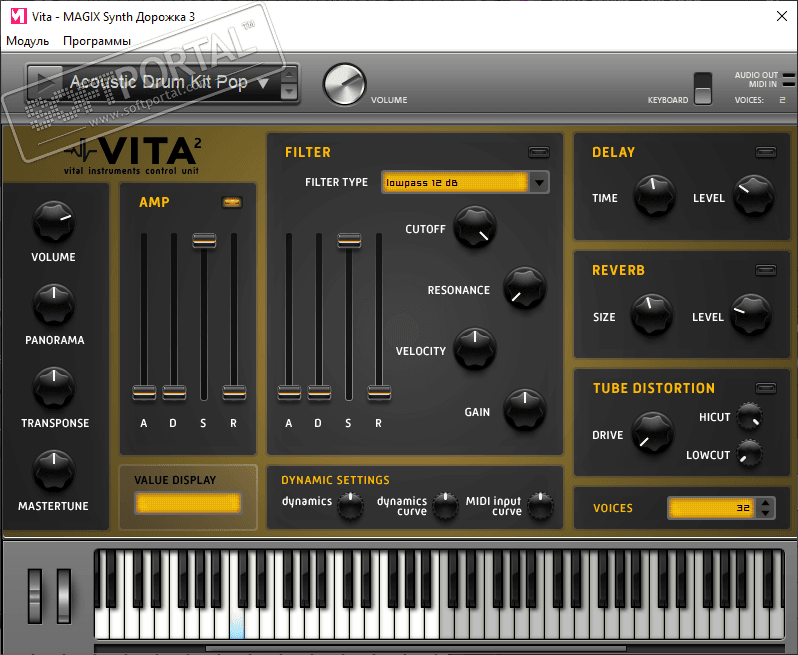Click the AUDIO OUT indicator LED

[x=788, y=75]
